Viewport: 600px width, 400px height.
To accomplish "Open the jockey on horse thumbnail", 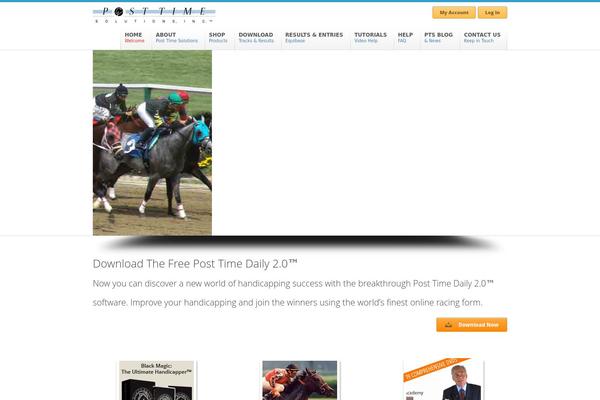I will click(300, 380).
